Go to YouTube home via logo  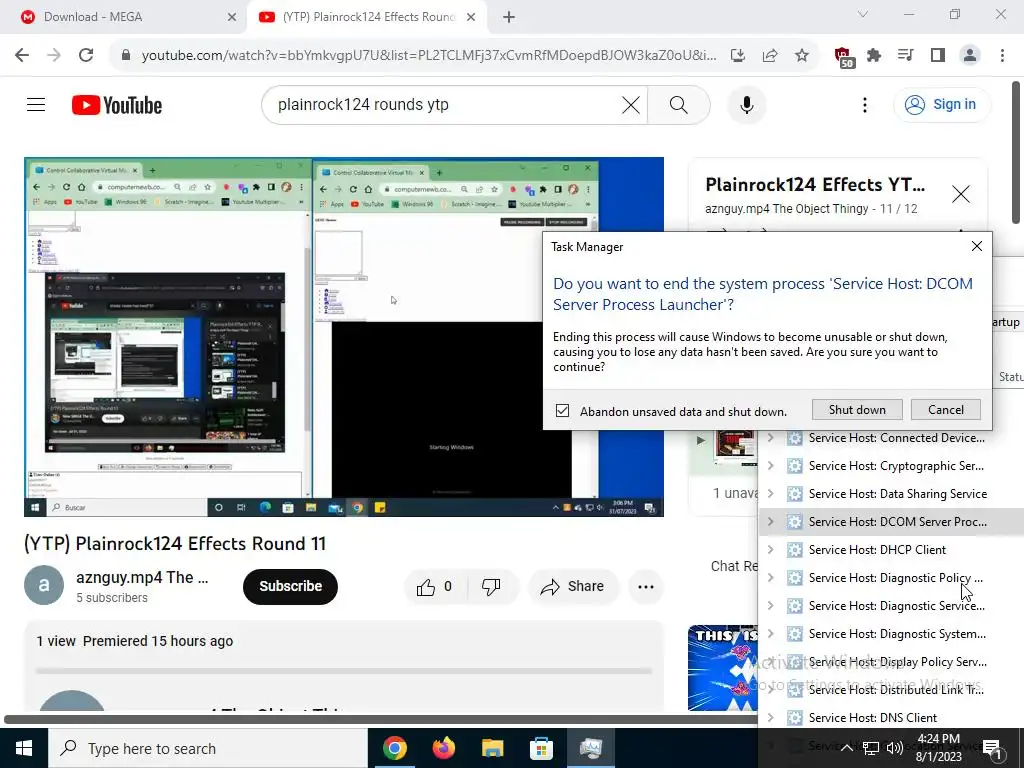point(117,105)
